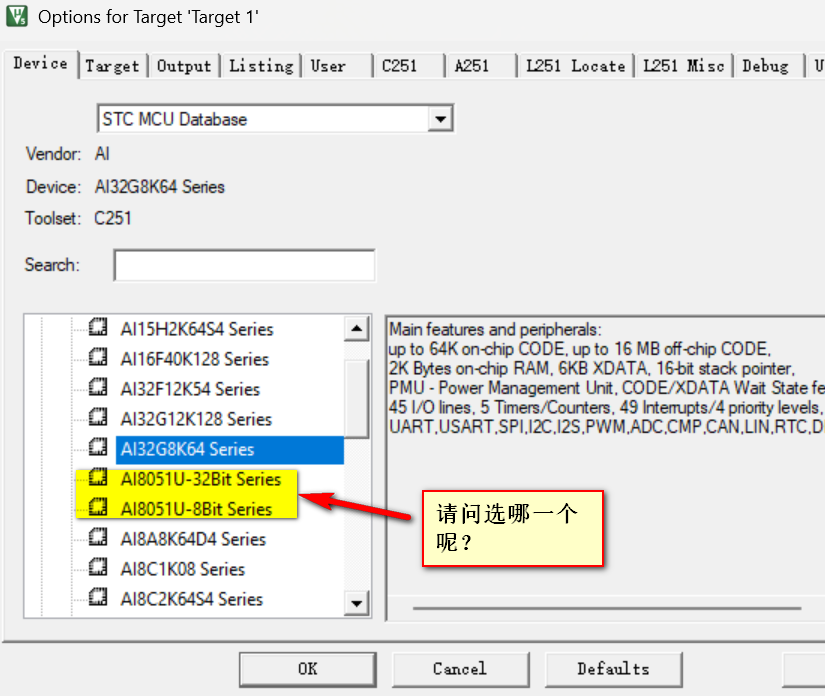The height and width of the screenshot is (696, 825).
Task: Select AI8C2K64S4 Series in device list
Action: [192, 599]
